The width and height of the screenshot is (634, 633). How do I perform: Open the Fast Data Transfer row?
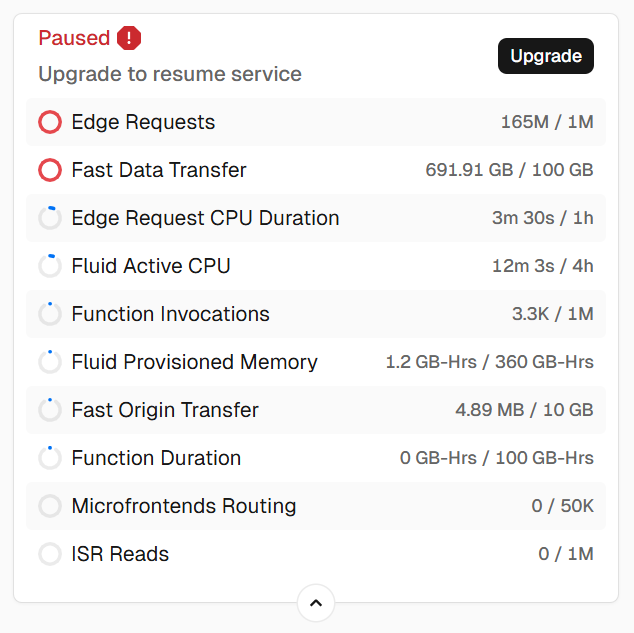tap(316, 170)
